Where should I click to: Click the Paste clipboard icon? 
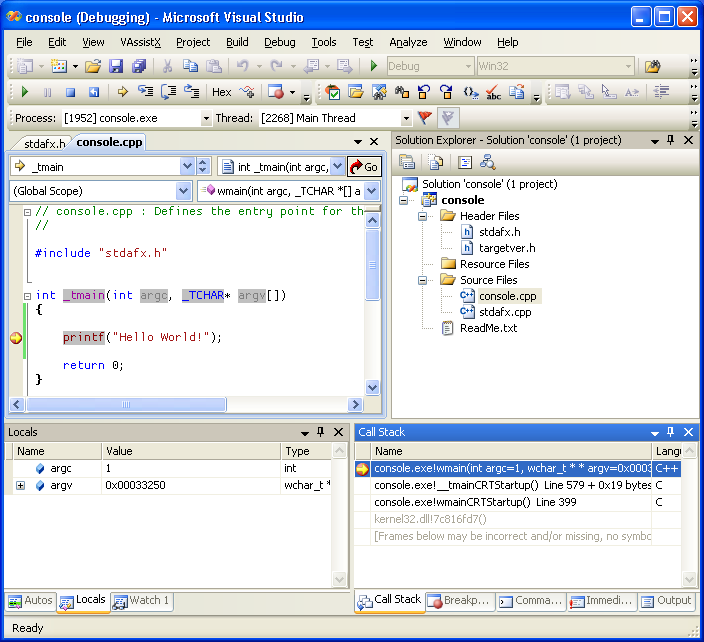coord(214,66)
